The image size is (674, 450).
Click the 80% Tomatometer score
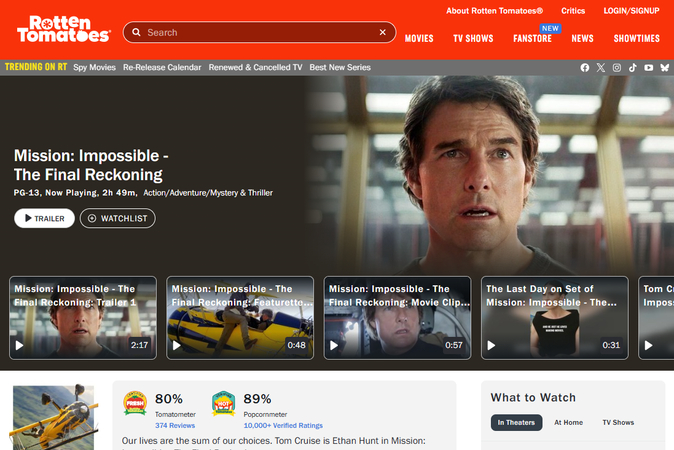point(169,399)
